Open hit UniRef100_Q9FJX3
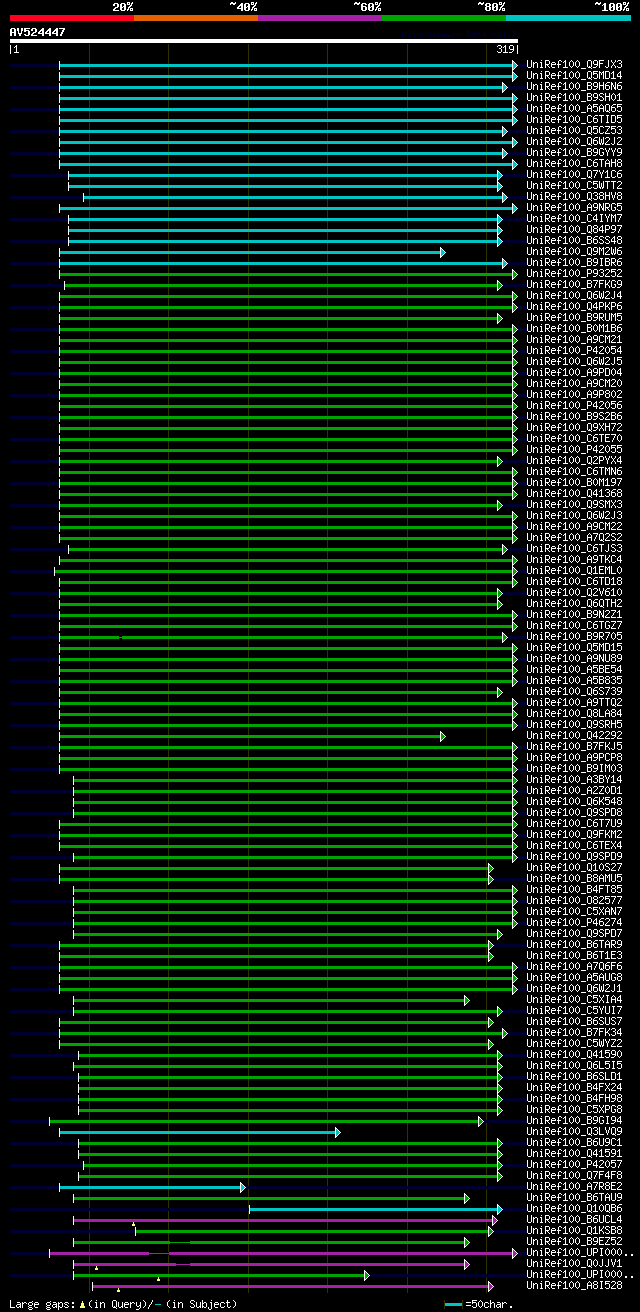This screenshot has height=1312, width=640. pos(575,64)
